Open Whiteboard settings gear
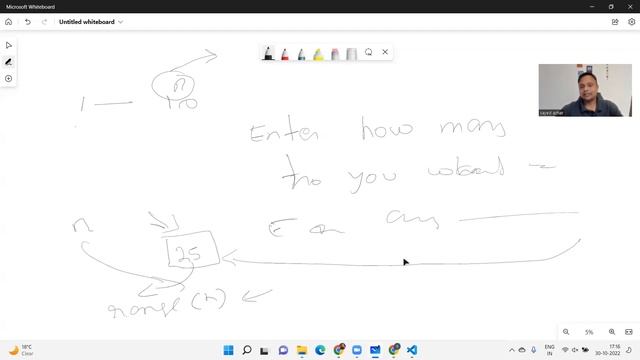The width and height of the screenshot is (640, 360). click(x=631, y=22)
